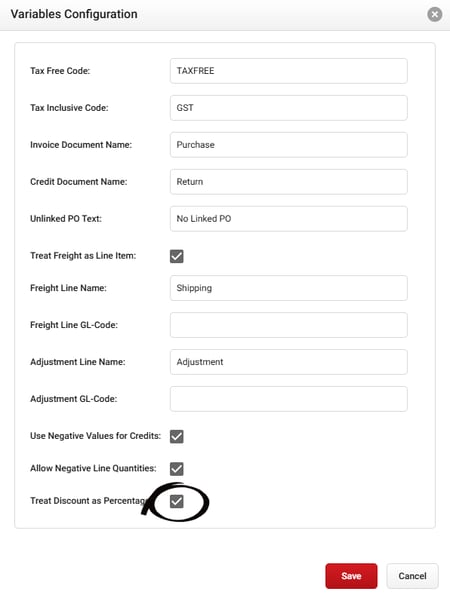Edit the Credit Document Name field

pos(289,182)
